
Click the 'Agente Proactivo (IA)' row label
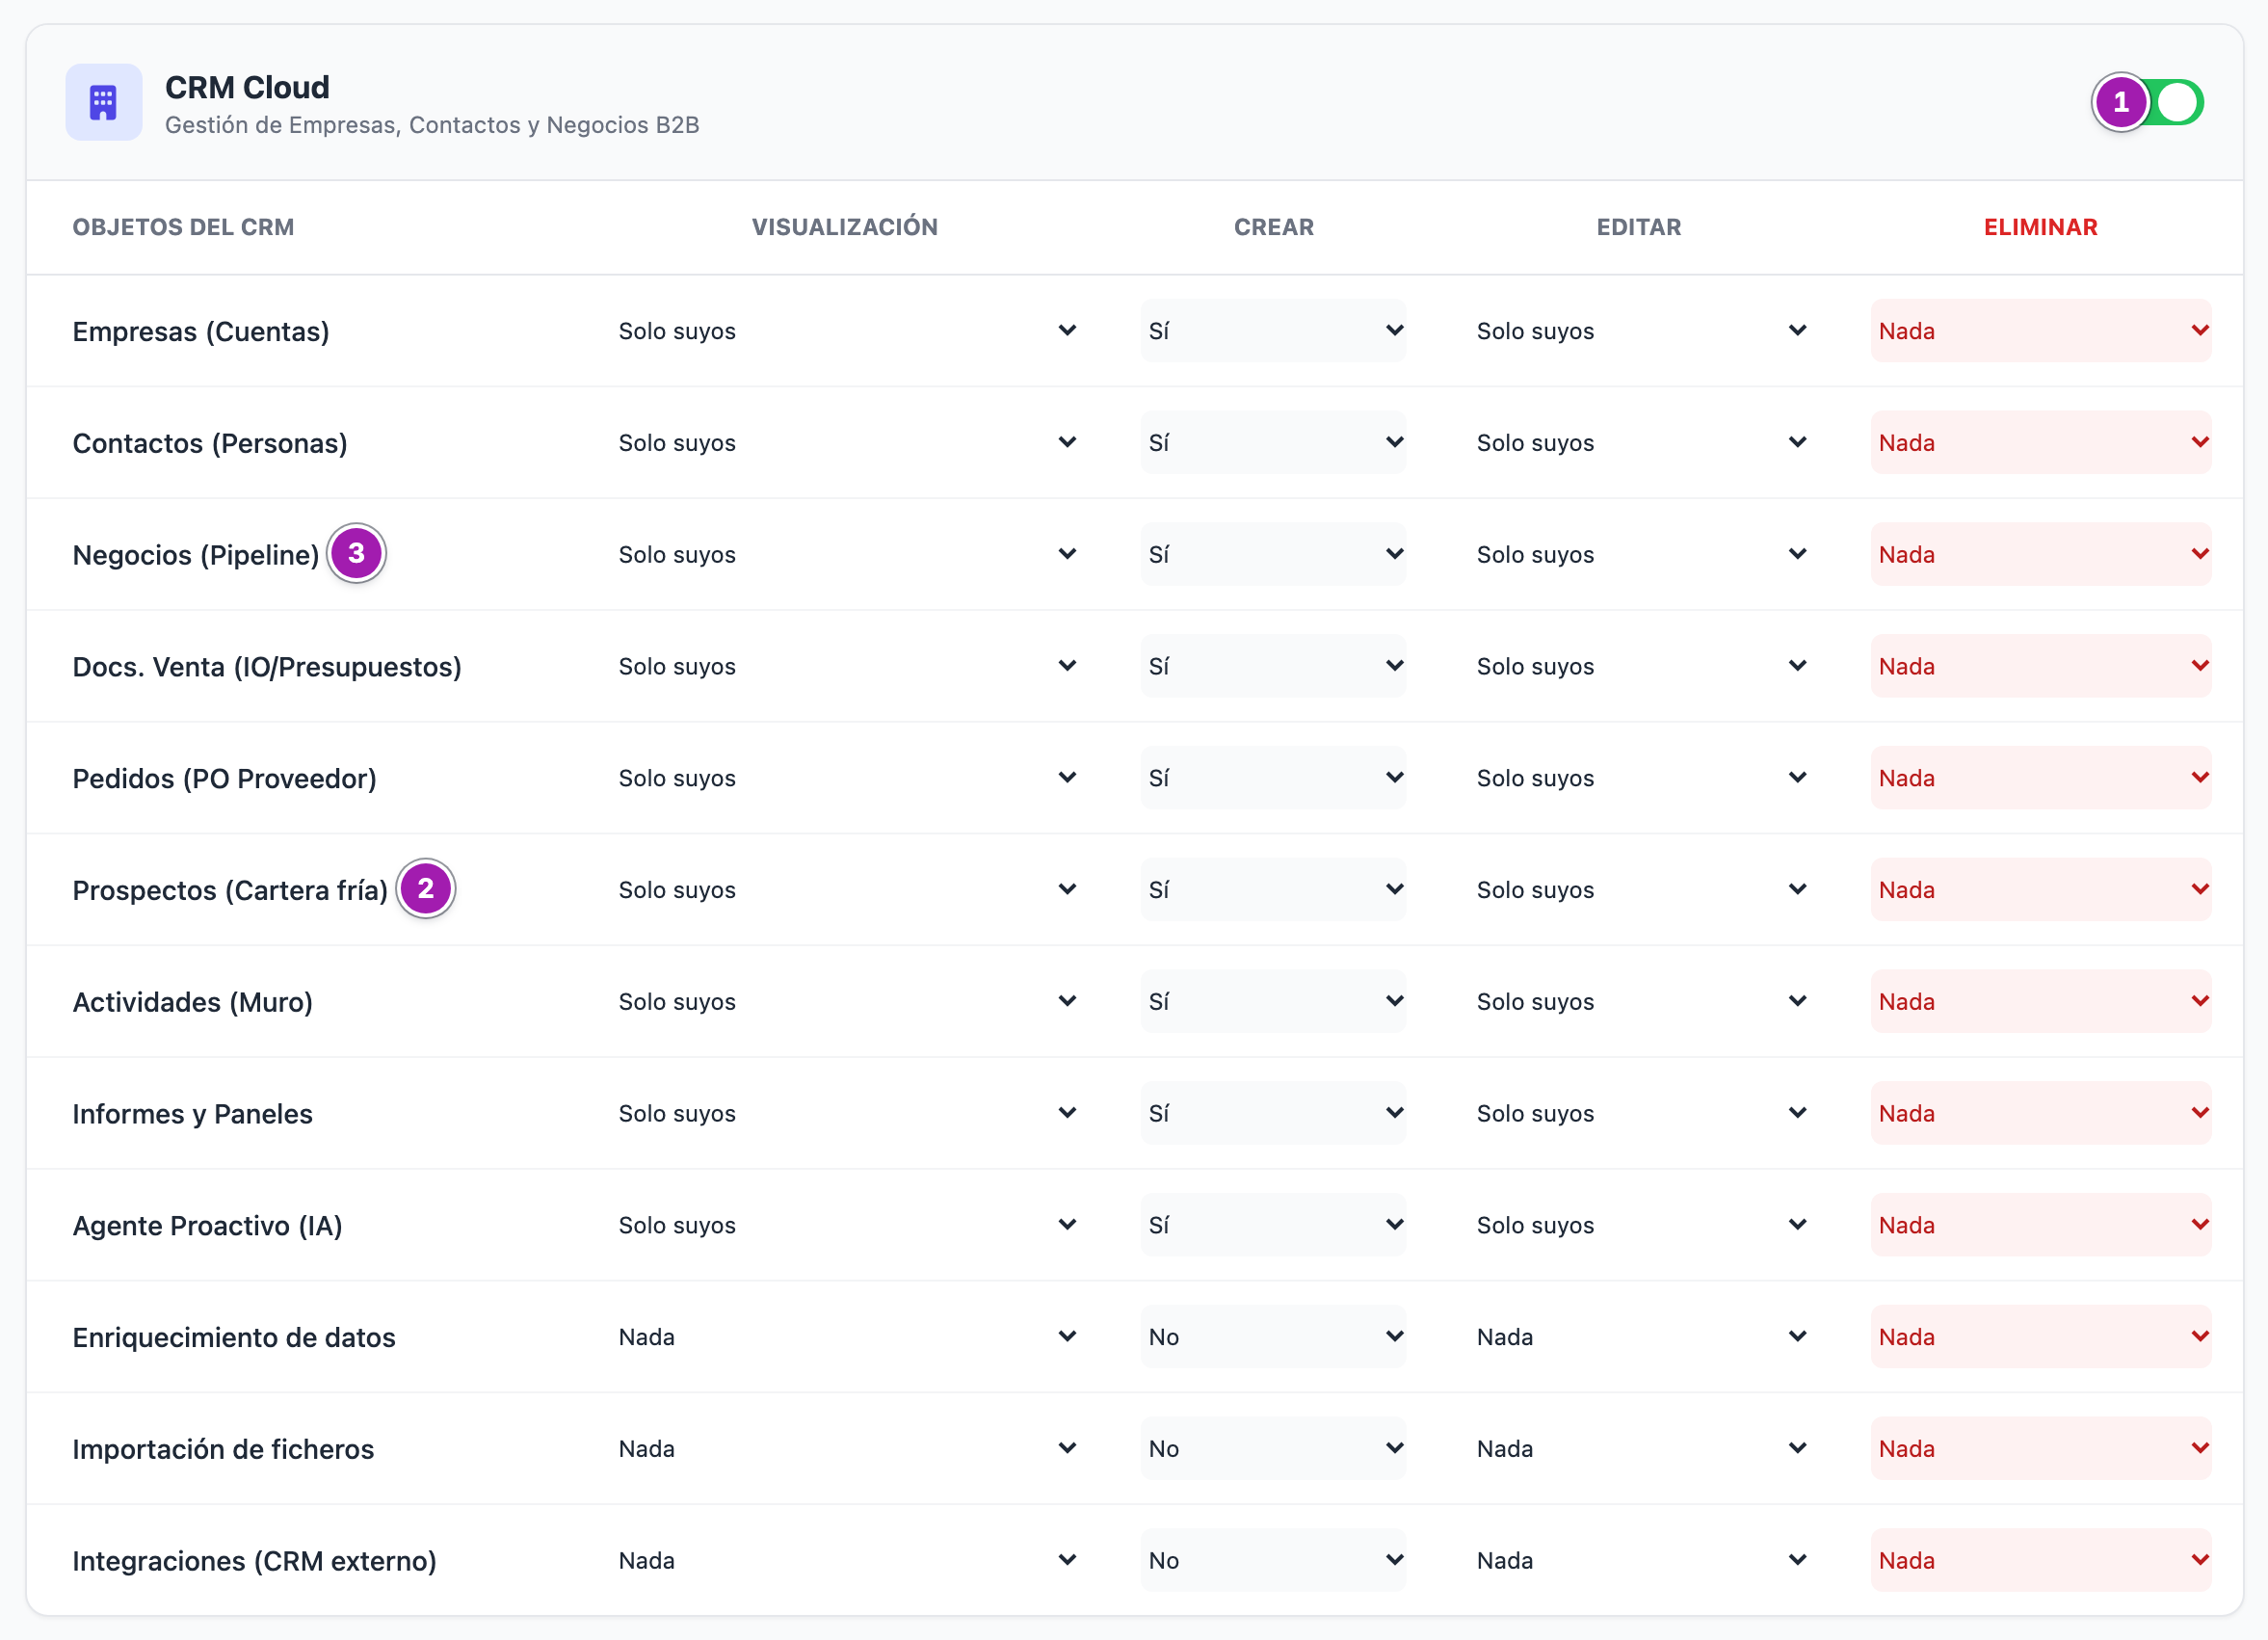[208, 1226]
